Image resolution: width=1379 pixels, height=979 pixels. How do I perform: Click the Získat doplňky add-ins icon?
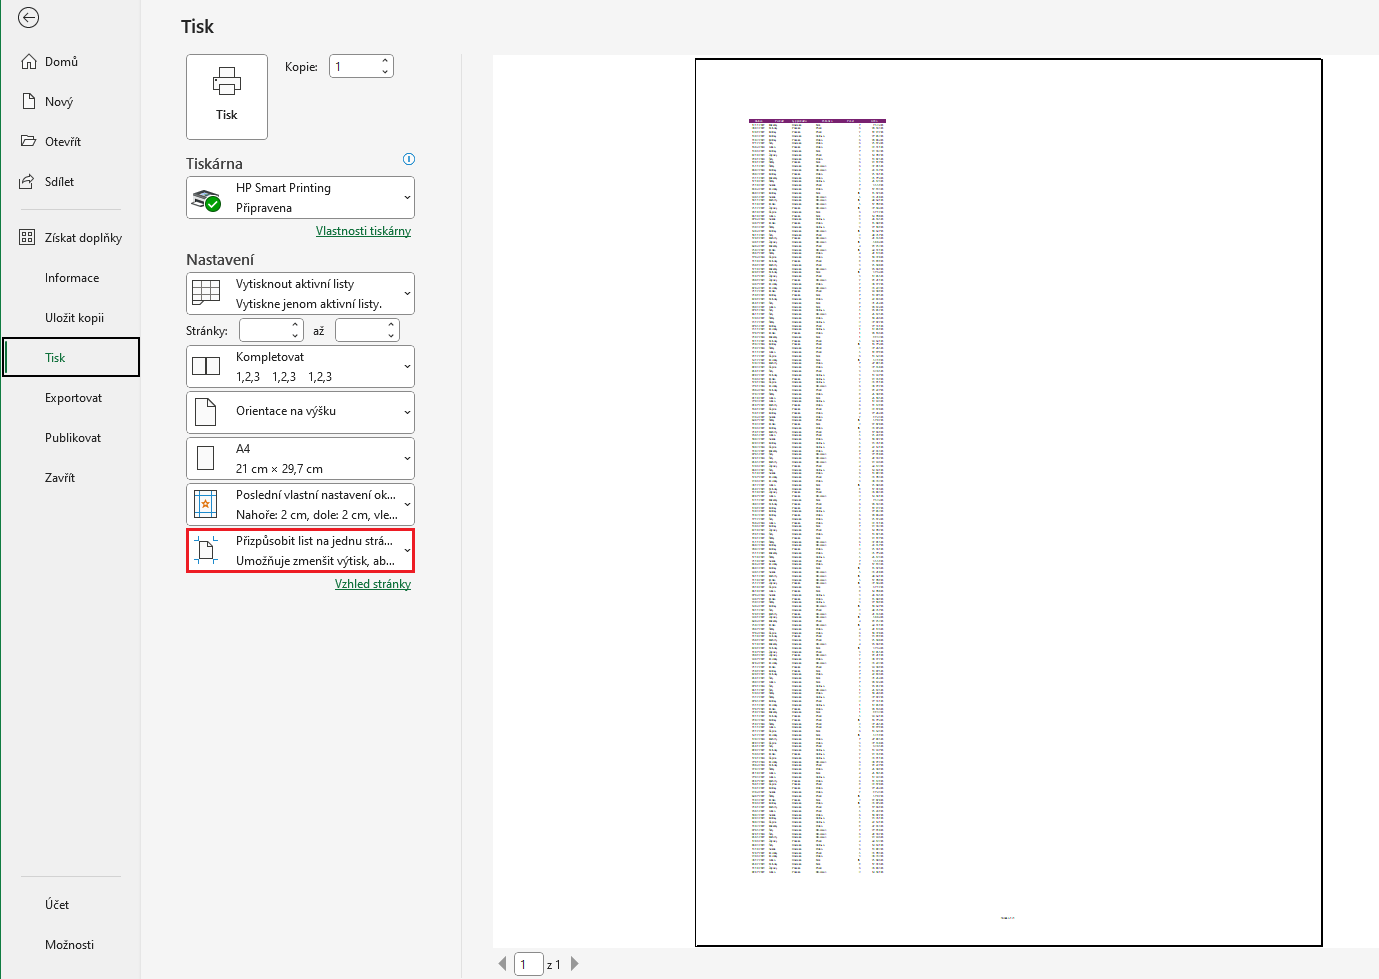(28, 237)
